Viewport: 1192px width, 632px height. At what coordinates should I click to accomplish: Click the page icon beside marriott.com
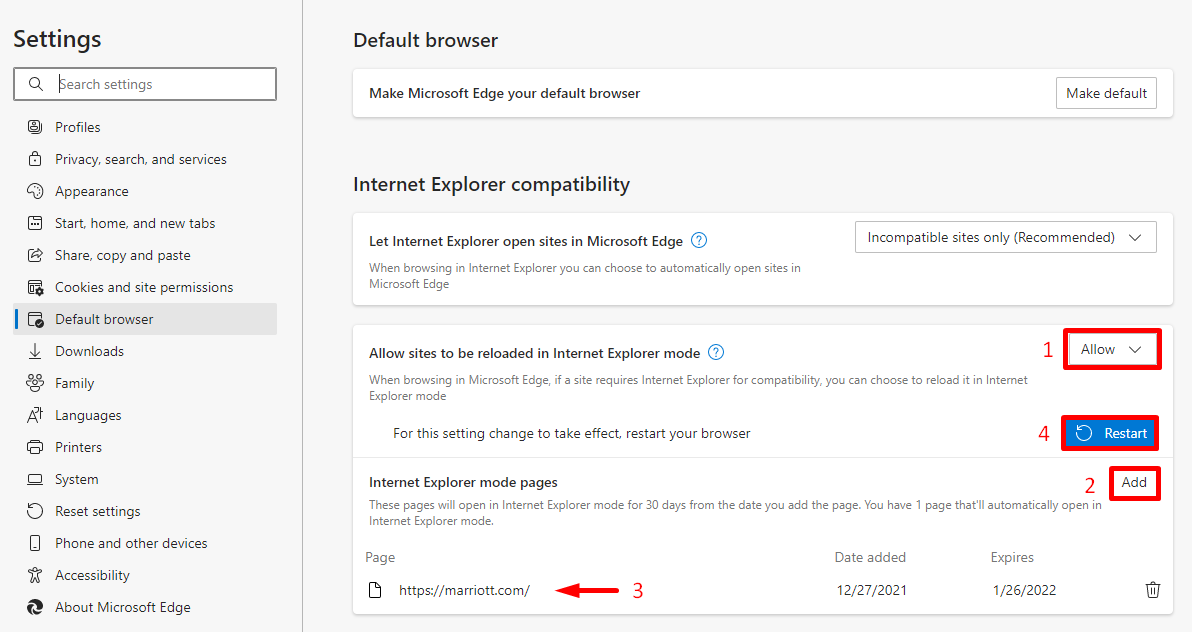pos(375,590)
